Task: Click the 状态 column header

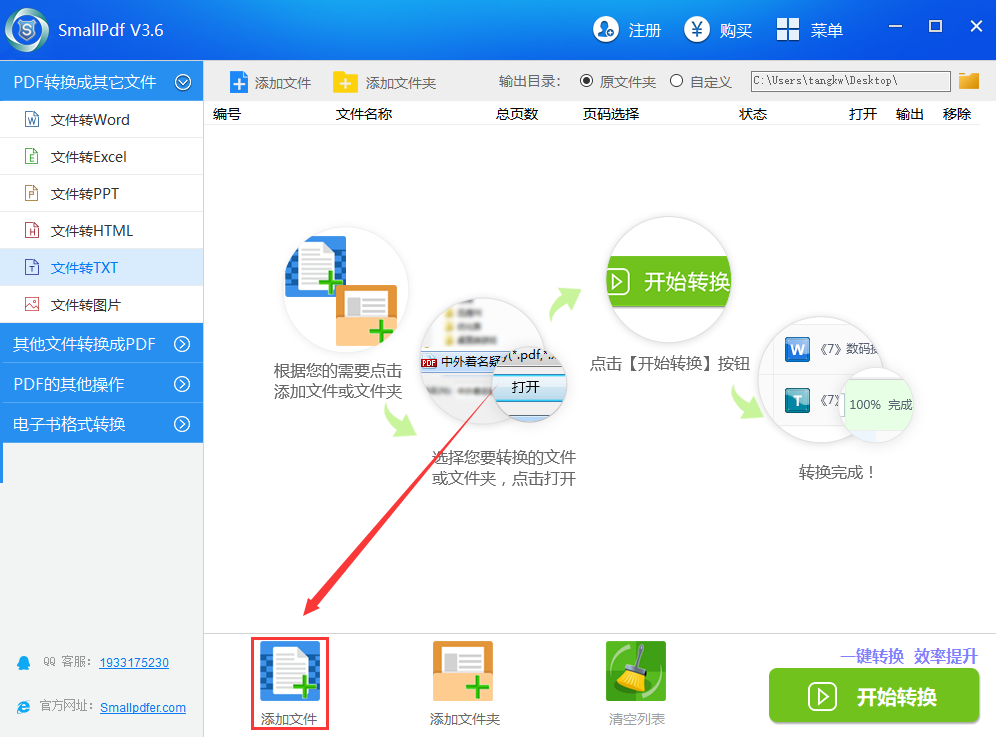Action: pyautogui.click(x=753, y=114)
